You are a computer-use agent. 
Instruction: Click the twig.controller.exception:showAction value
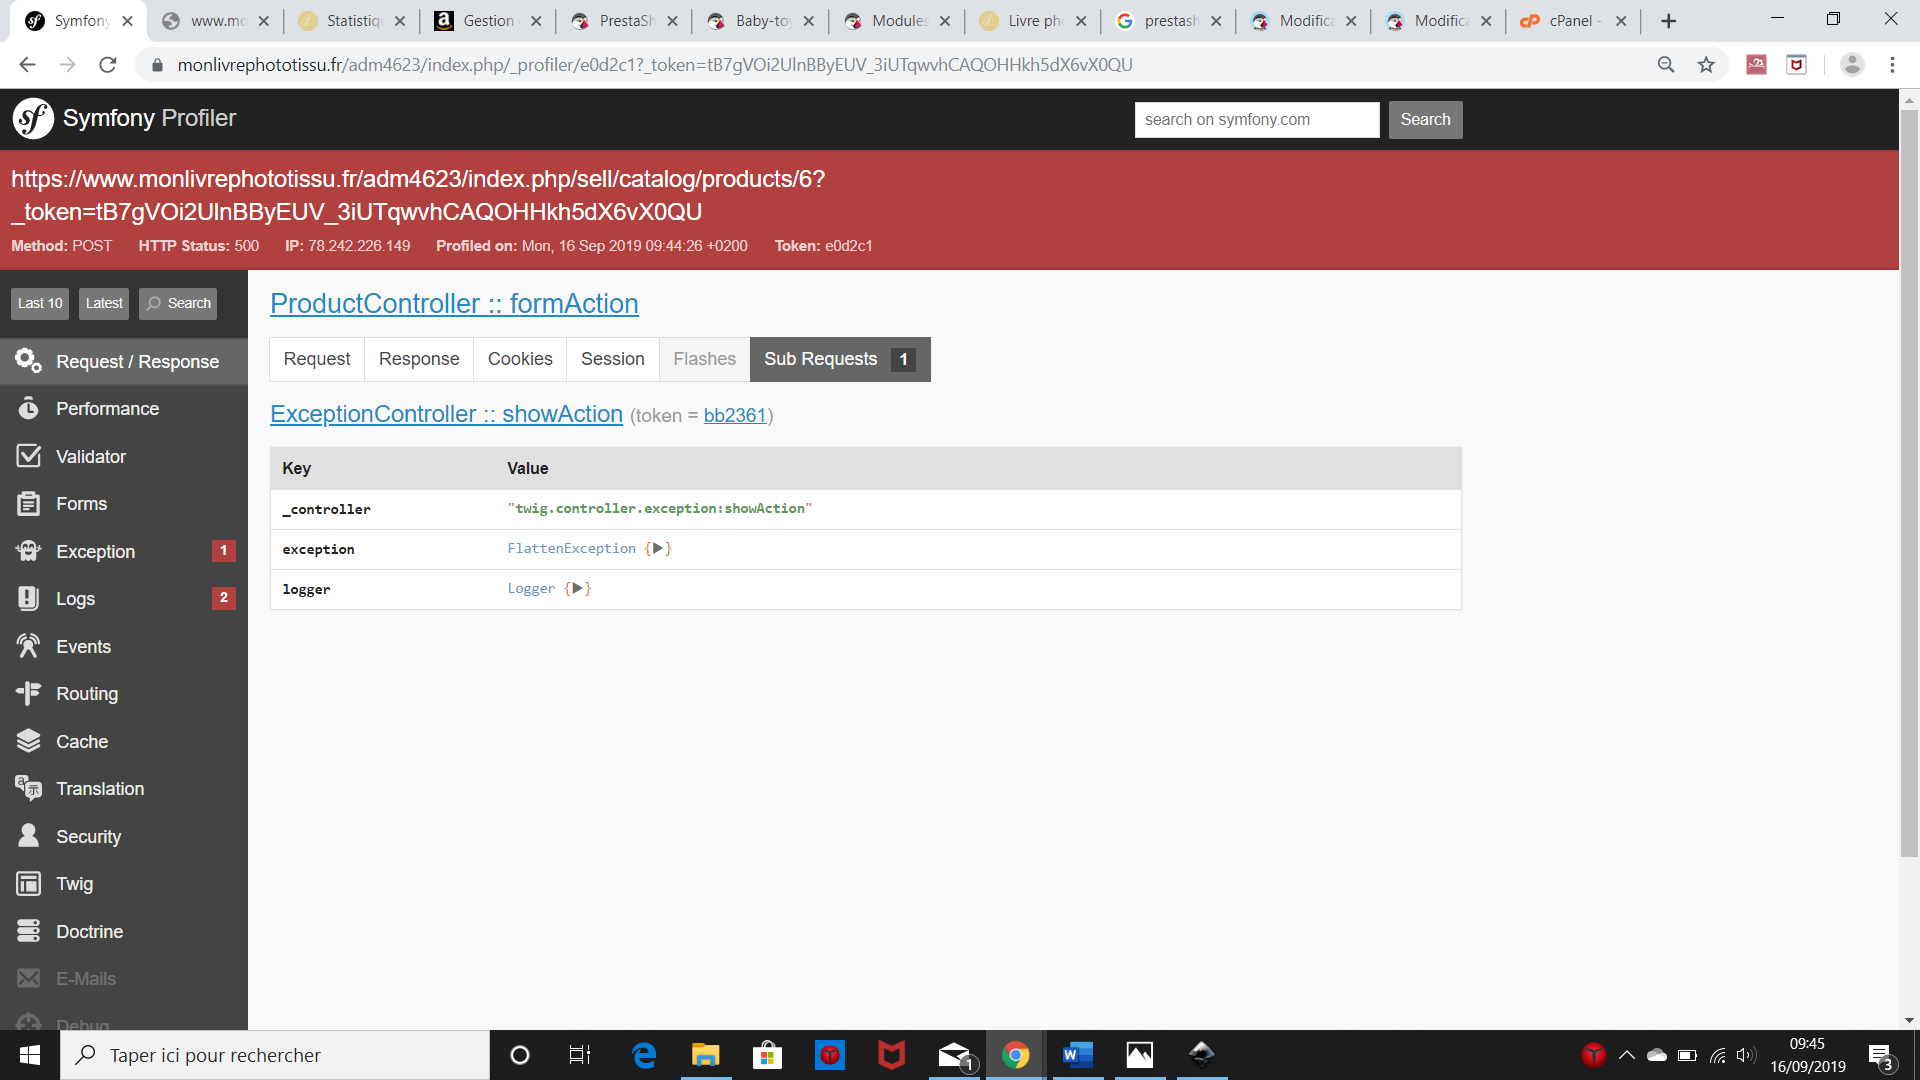[x=660, y=508]
